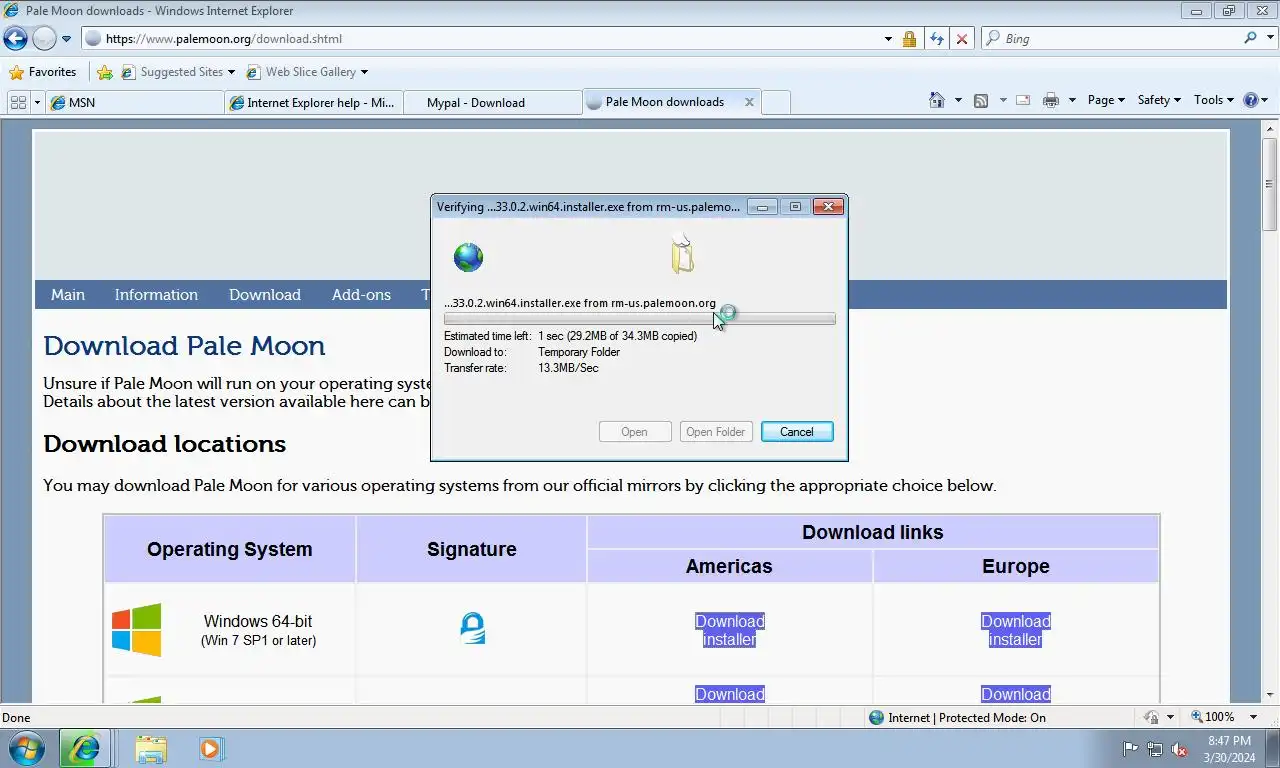Click Europe Download installer link for 64-bit

click(x=1016, y=630)
